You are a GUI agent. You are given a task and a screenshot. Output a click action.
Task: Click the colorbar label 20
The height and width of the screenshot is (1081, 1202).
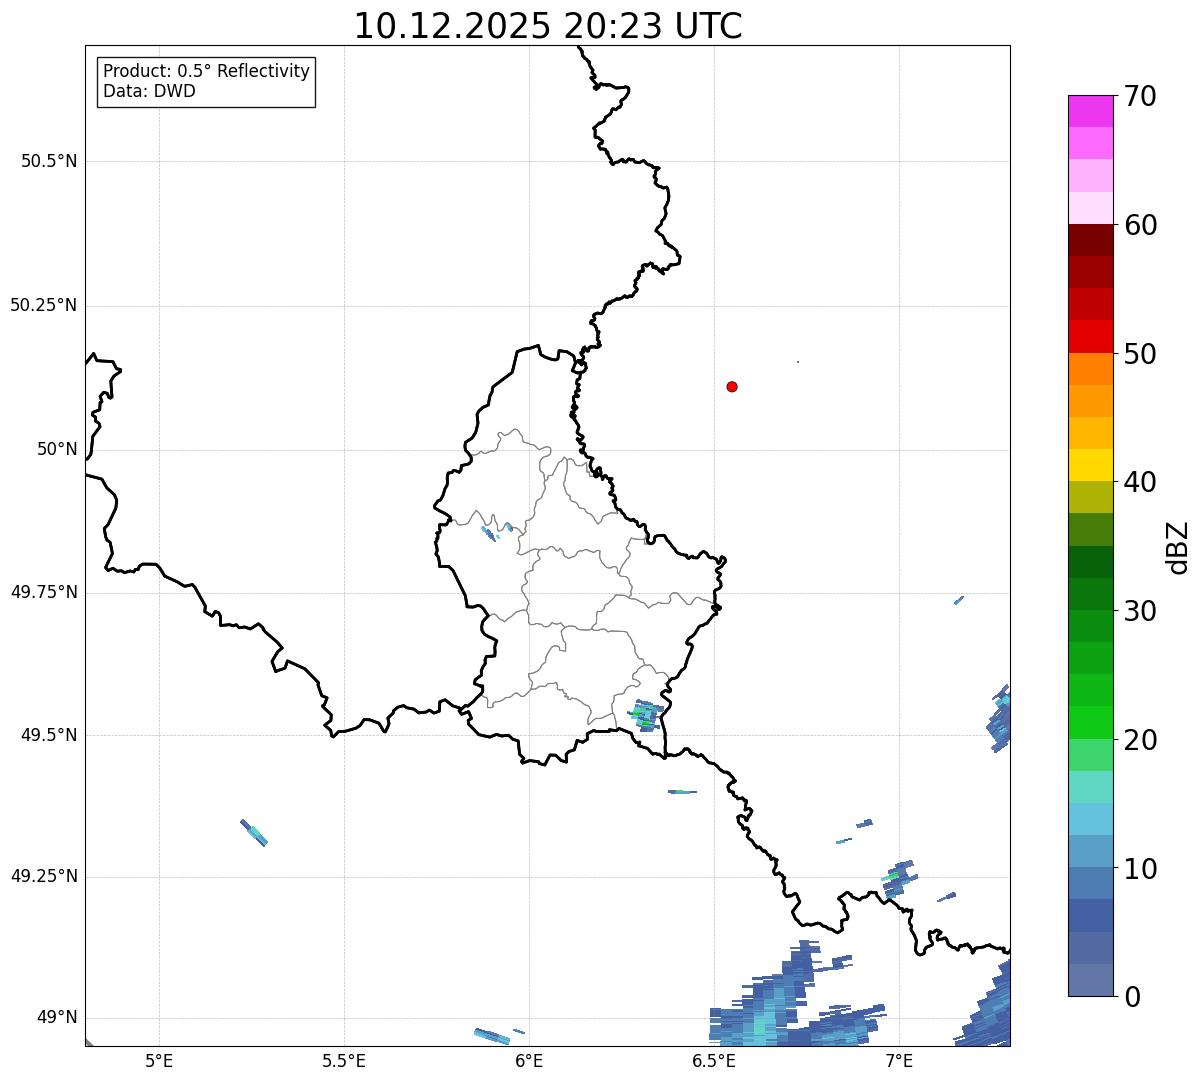(x=1140, y=740)
